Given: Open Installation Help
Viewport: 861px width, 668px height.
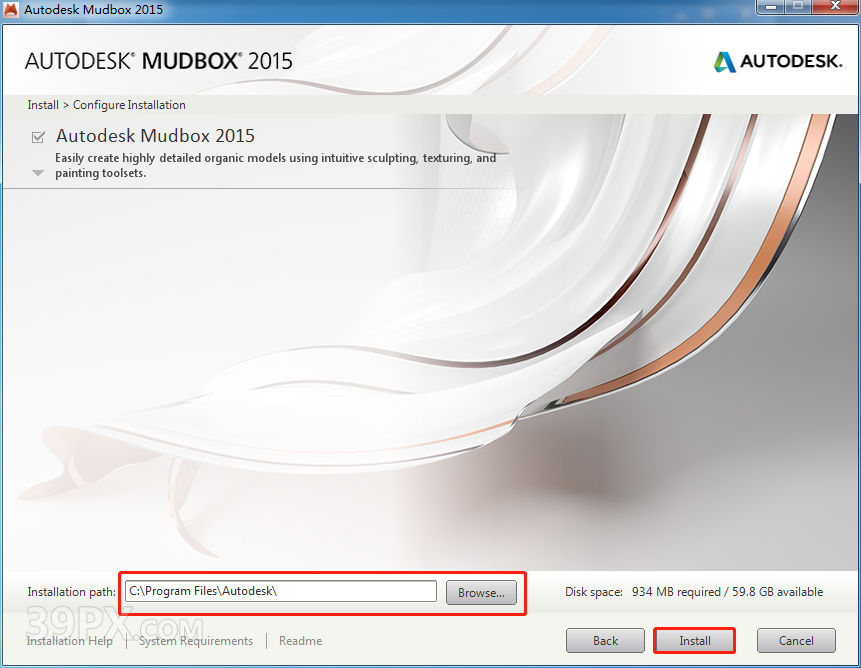Looking at the screenshot, I should (x=69, y=641).
